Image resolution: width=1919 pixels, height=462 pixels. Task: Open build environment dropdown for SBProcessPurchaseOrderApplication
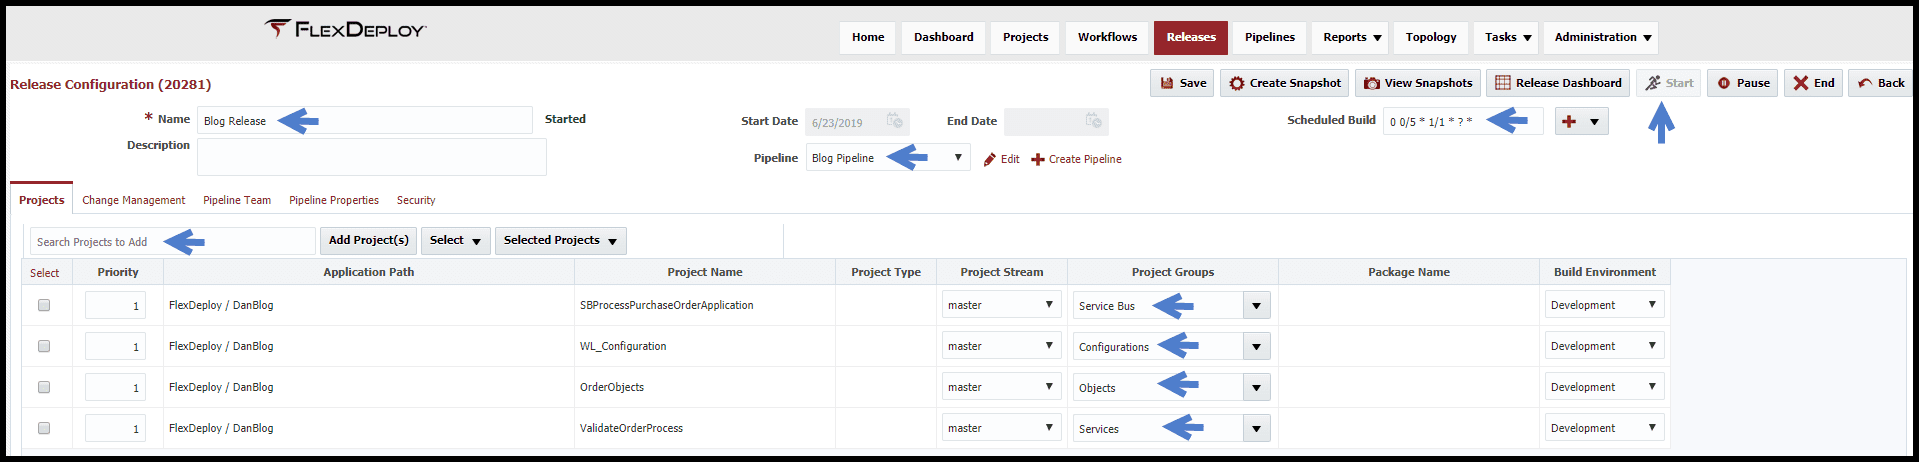click(1604, 305)
